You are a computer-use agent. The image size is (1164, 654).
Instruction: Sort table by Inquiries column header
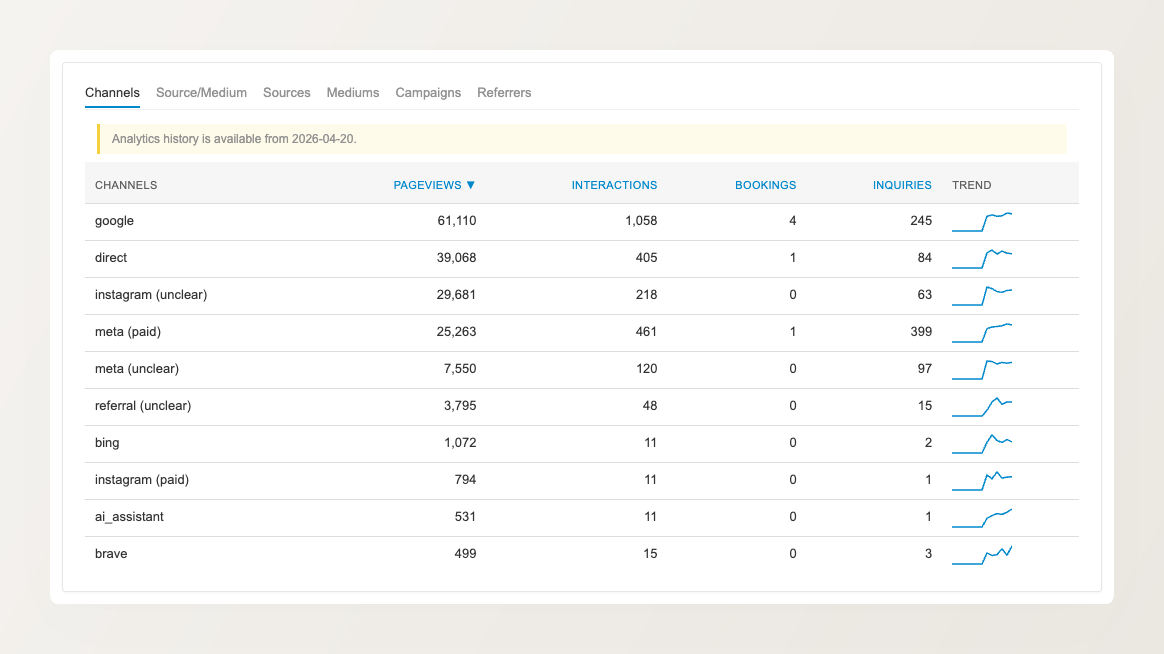click(x=902, y=185)
